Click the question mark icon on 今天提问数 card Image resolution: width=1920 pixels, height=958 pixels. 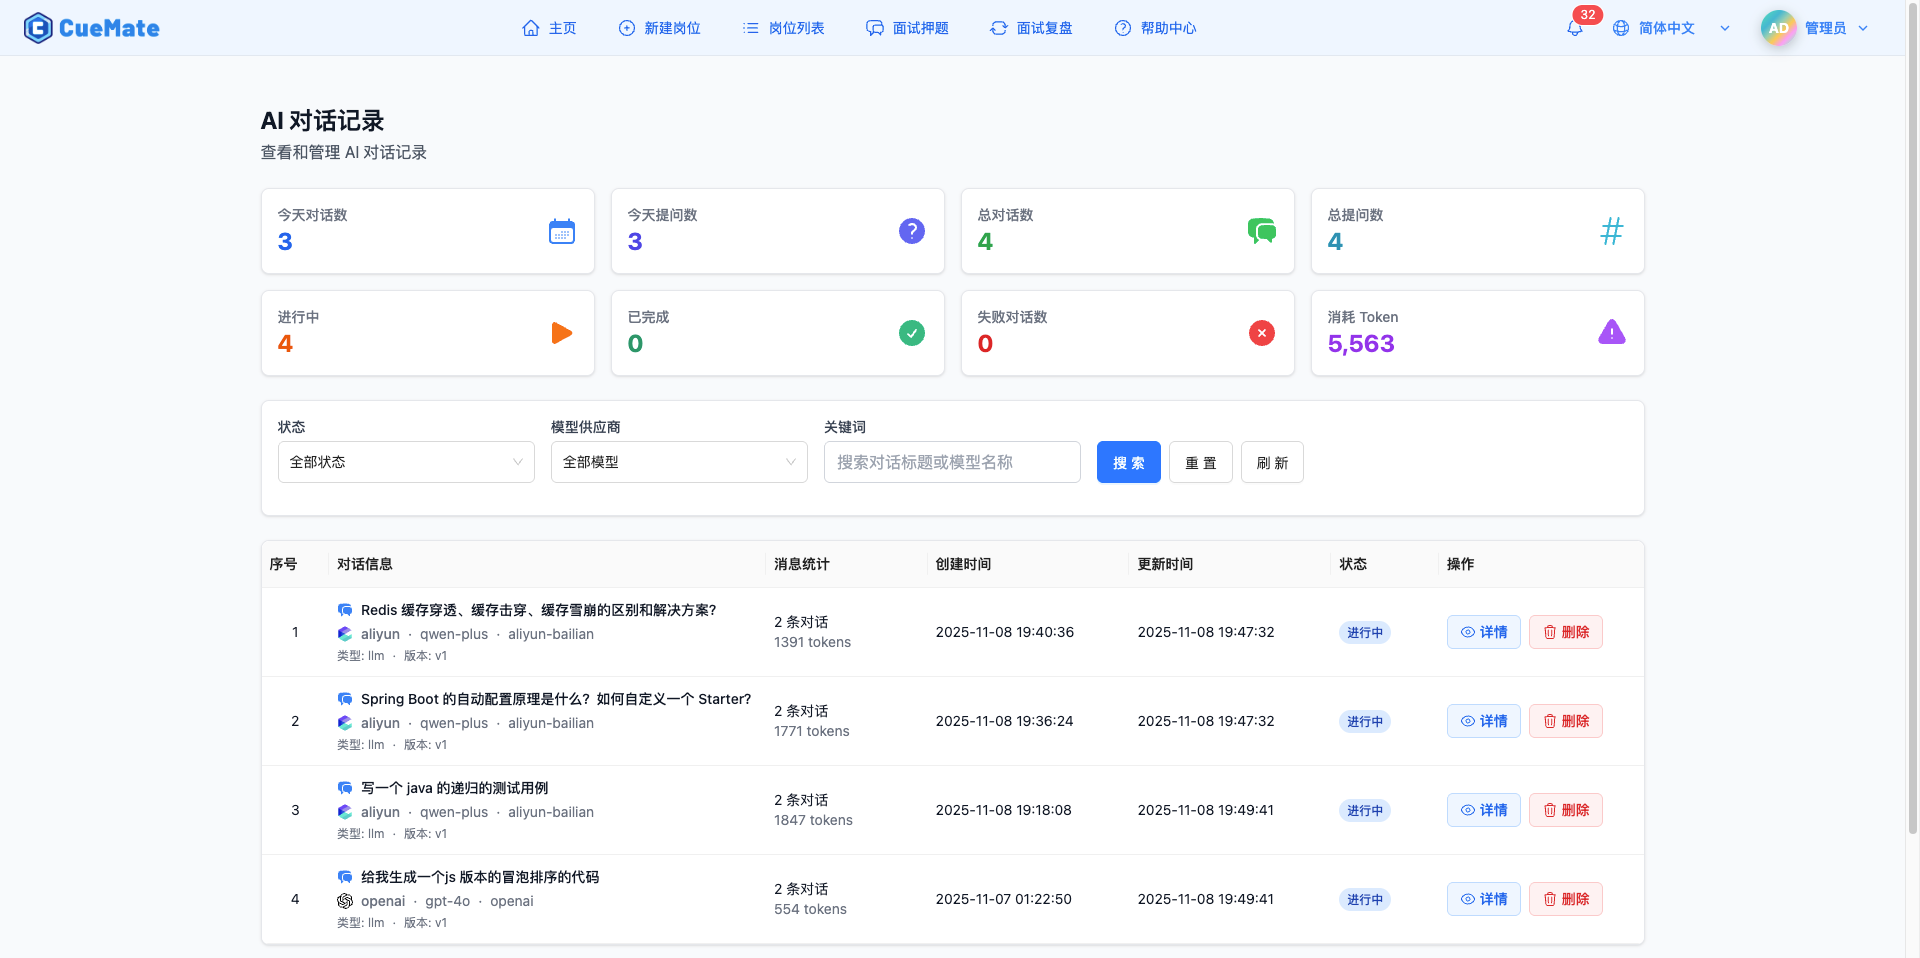(911, 231)
